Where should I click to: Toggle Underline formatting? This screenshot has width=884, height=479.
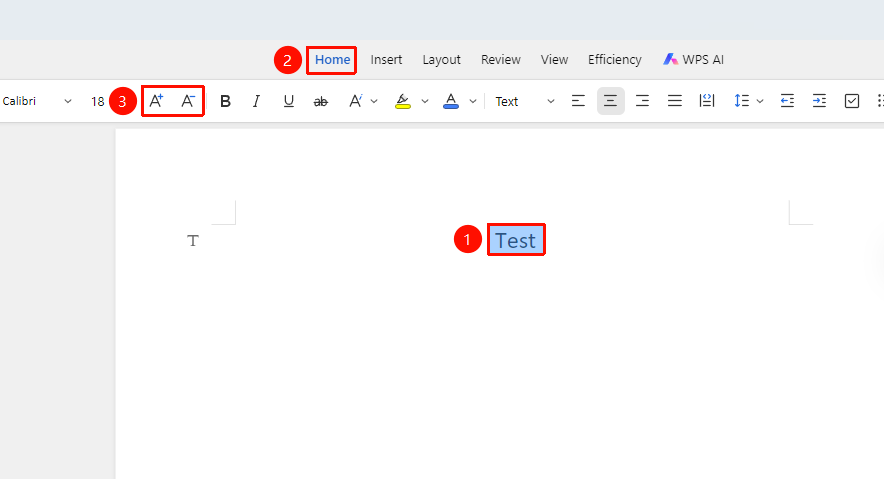pos(289,101)
